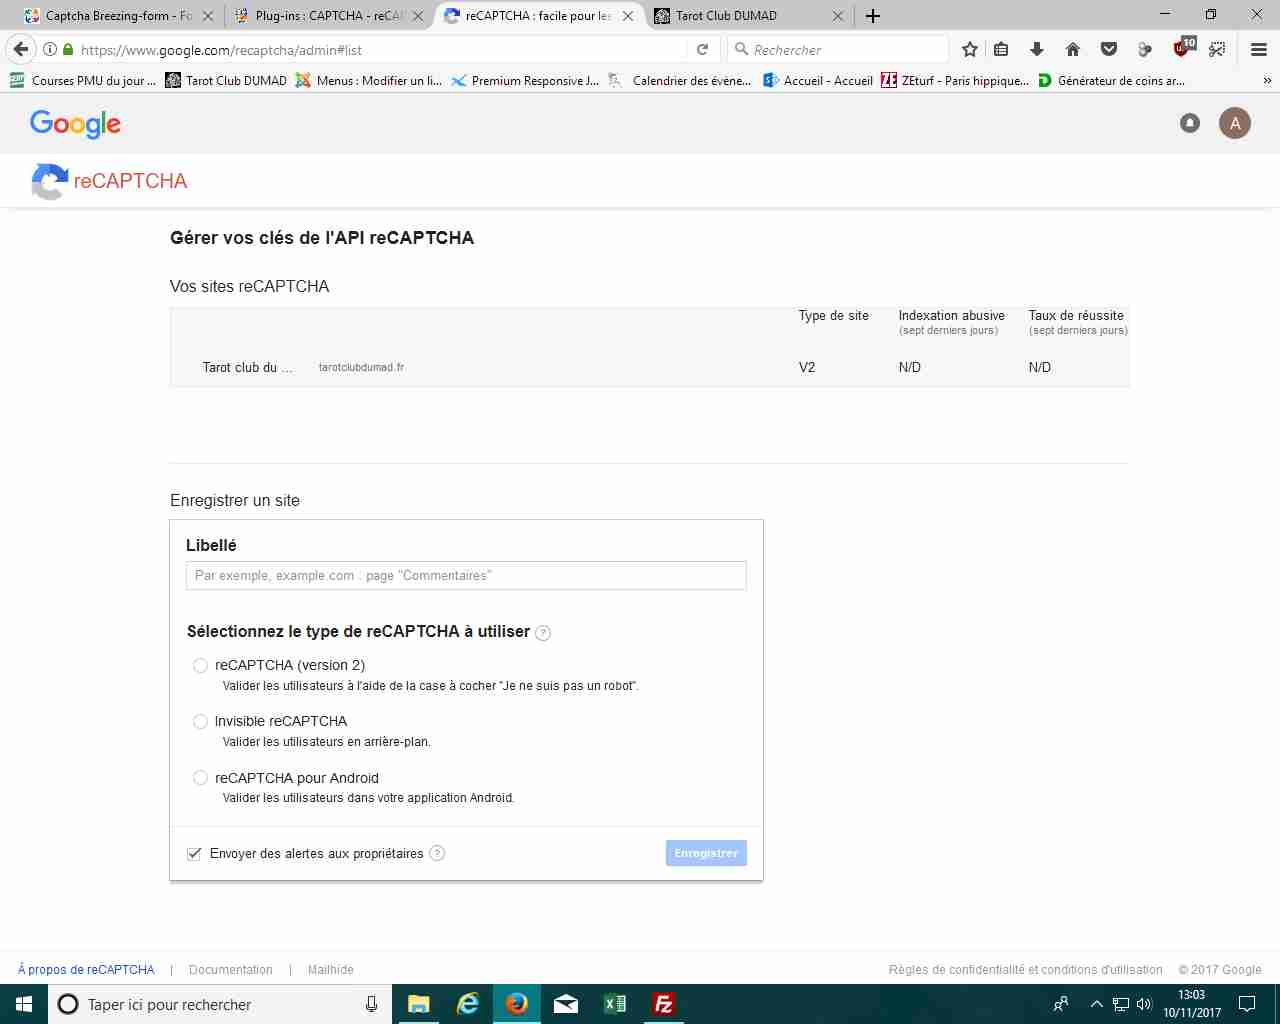
Task: Go to the Firefox home icon
Action: point(1073,49)
